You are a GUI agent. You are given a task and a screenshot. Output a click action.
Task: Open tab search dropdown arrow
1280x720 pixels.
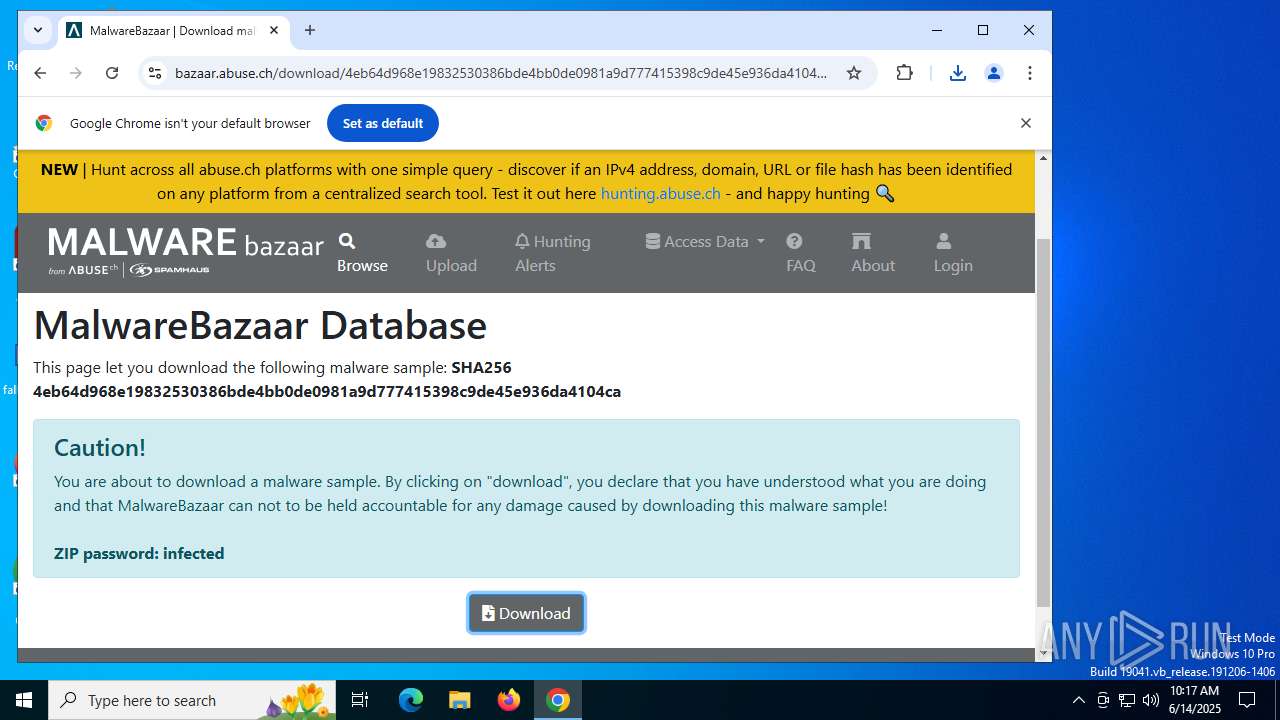pyautogui.click(x=38, y=30)
